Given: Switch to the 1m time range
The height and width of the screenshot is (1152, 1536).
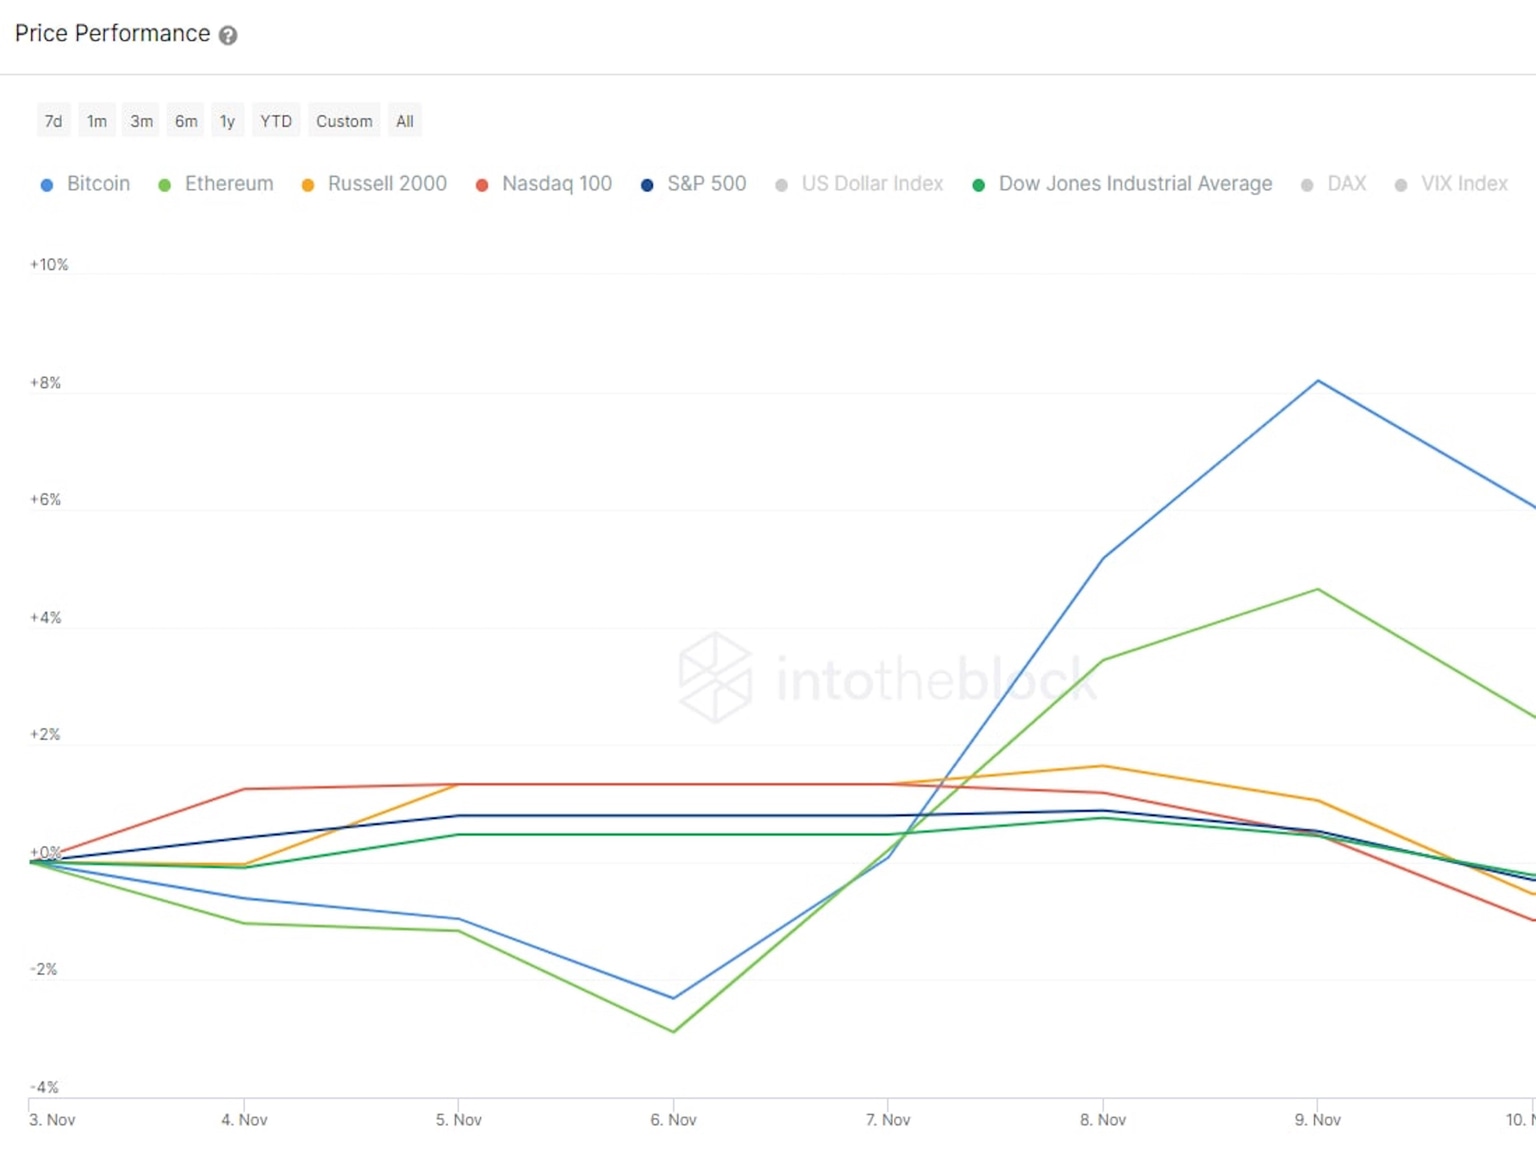Looking at the screenshot, I should pyautogui.click(x=97, y=121).
